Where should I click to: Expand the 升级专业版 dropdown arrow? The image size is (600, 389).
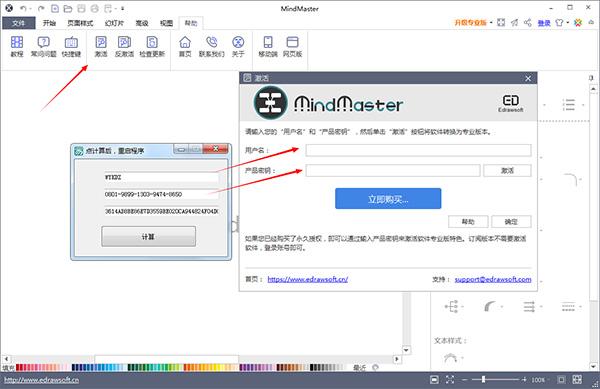[491, 23]
